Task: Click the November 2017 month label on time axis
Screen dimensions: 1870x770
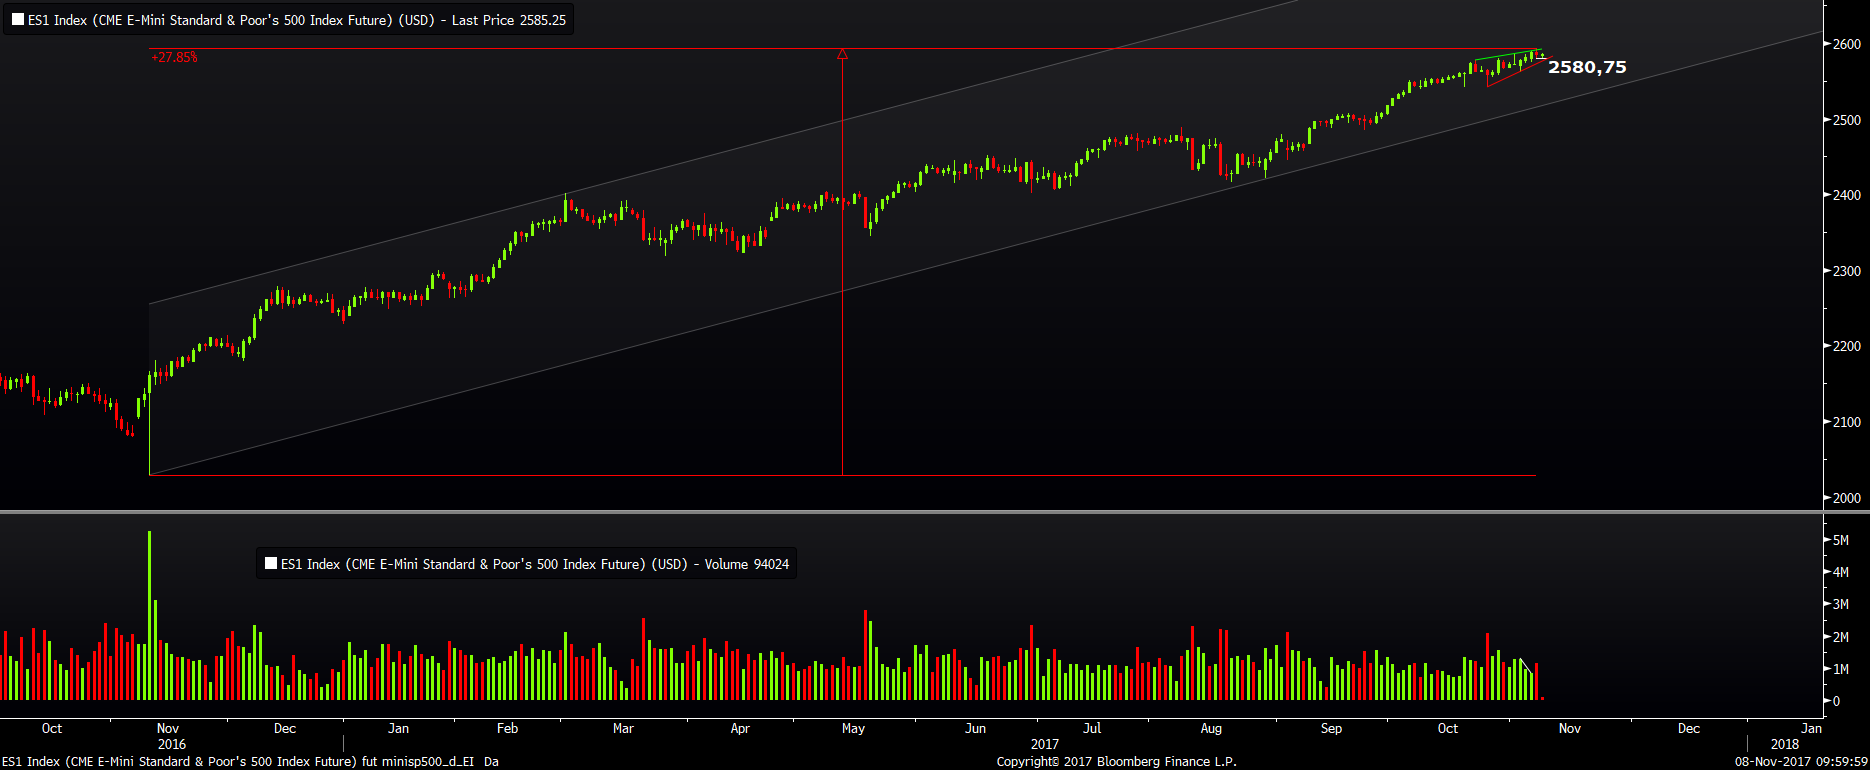Action: point(1570,728)
